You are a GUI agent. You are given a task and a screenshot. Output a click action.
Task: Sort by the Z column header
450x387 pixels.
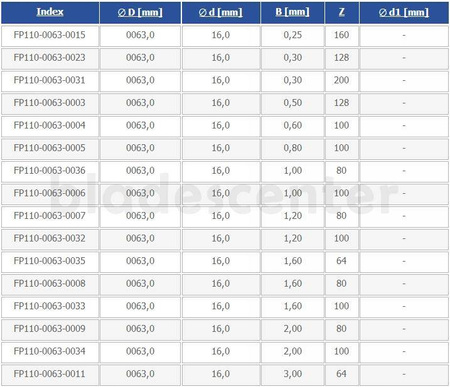pos(342,12)
